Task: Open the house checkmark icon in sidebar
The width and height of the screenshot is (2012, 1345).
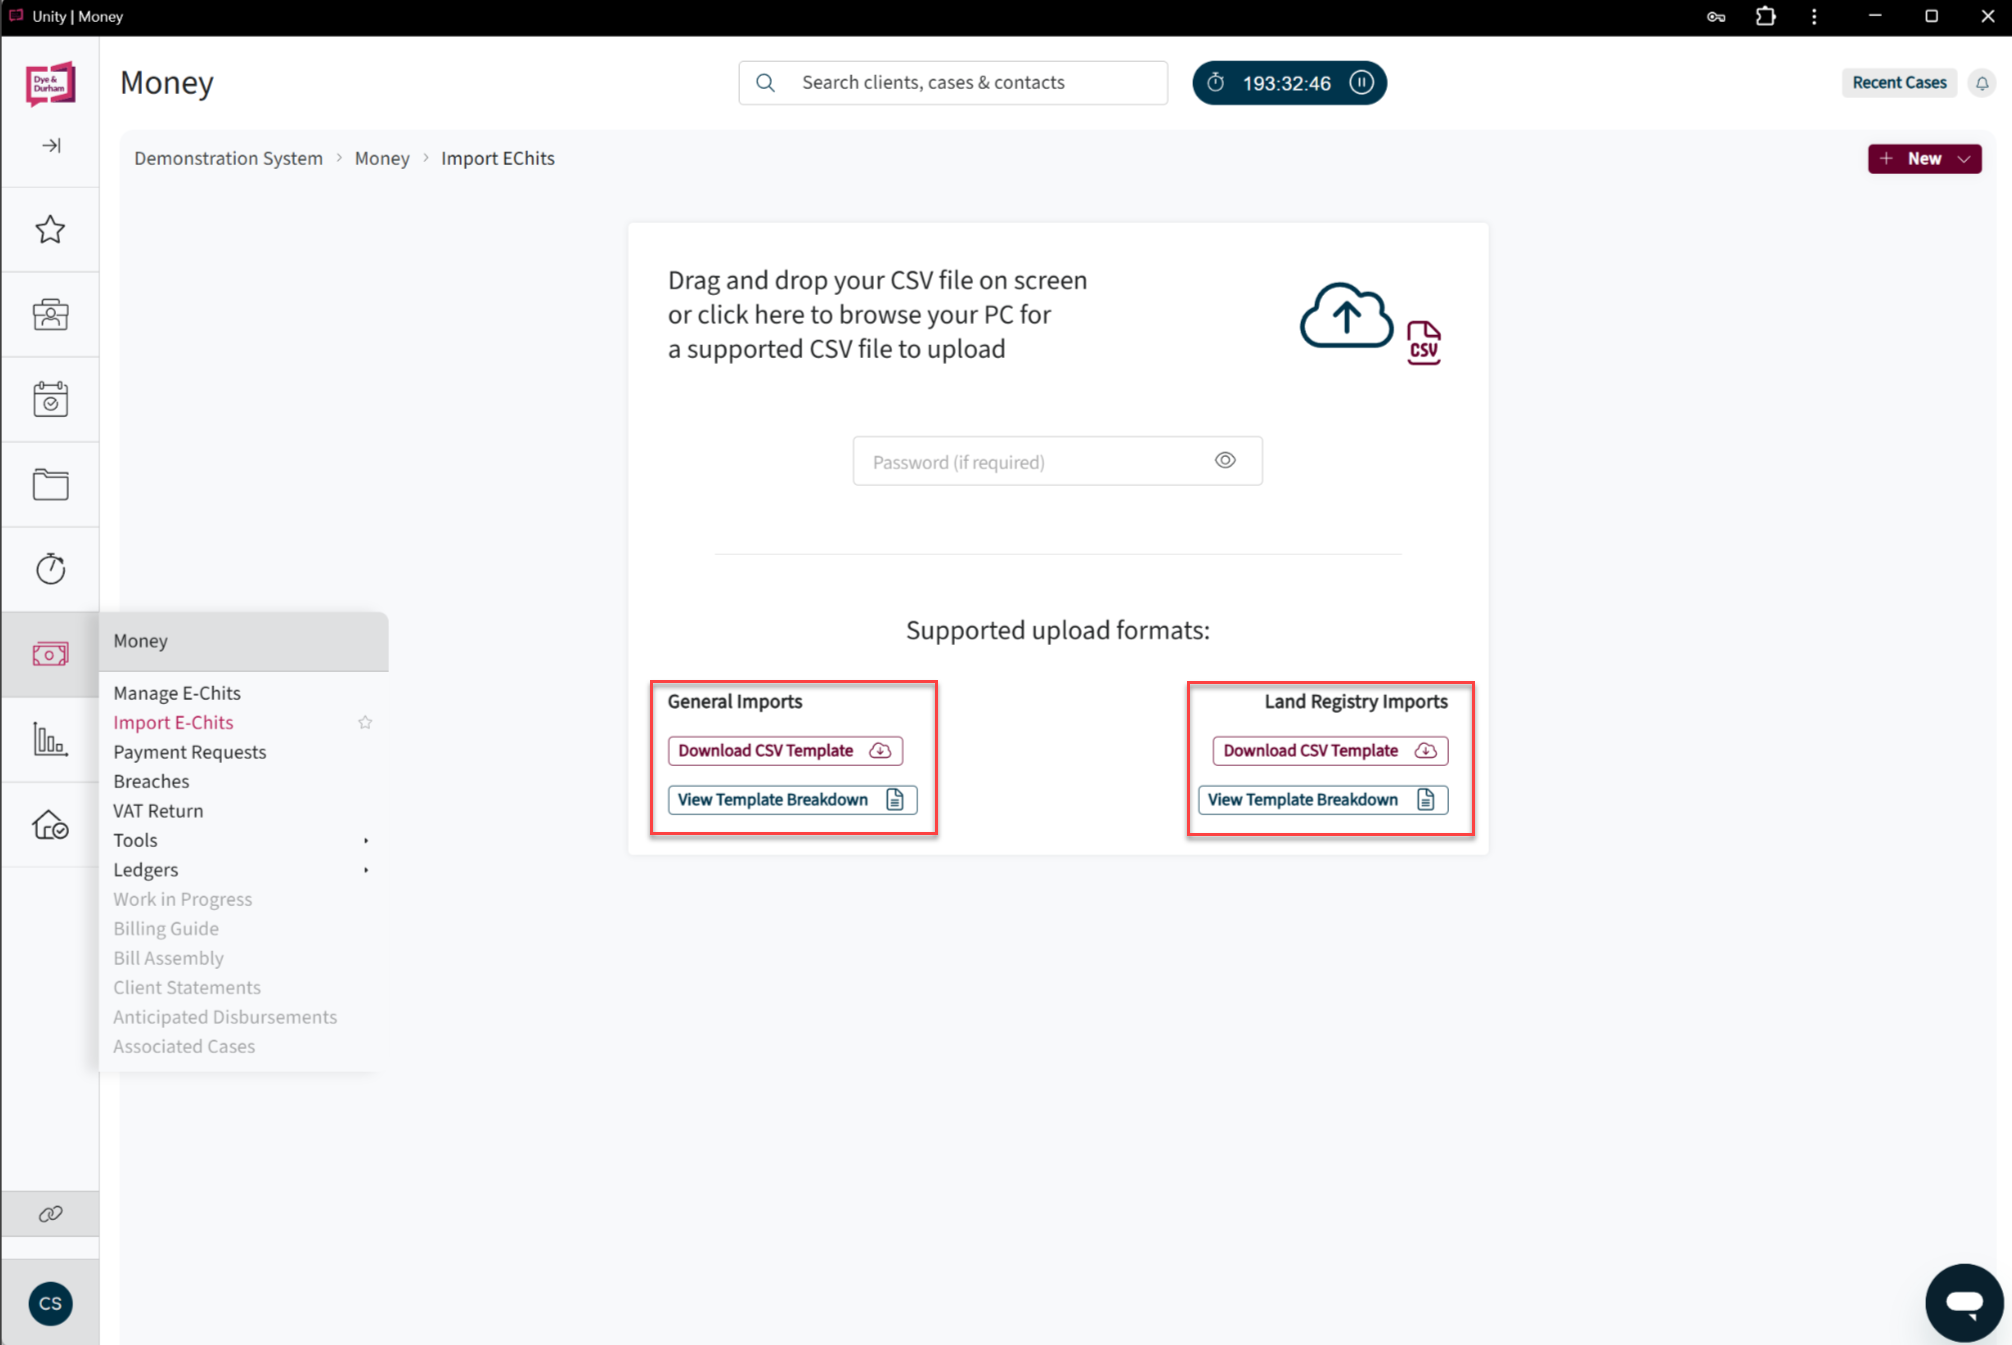Action: pos(50,825)
